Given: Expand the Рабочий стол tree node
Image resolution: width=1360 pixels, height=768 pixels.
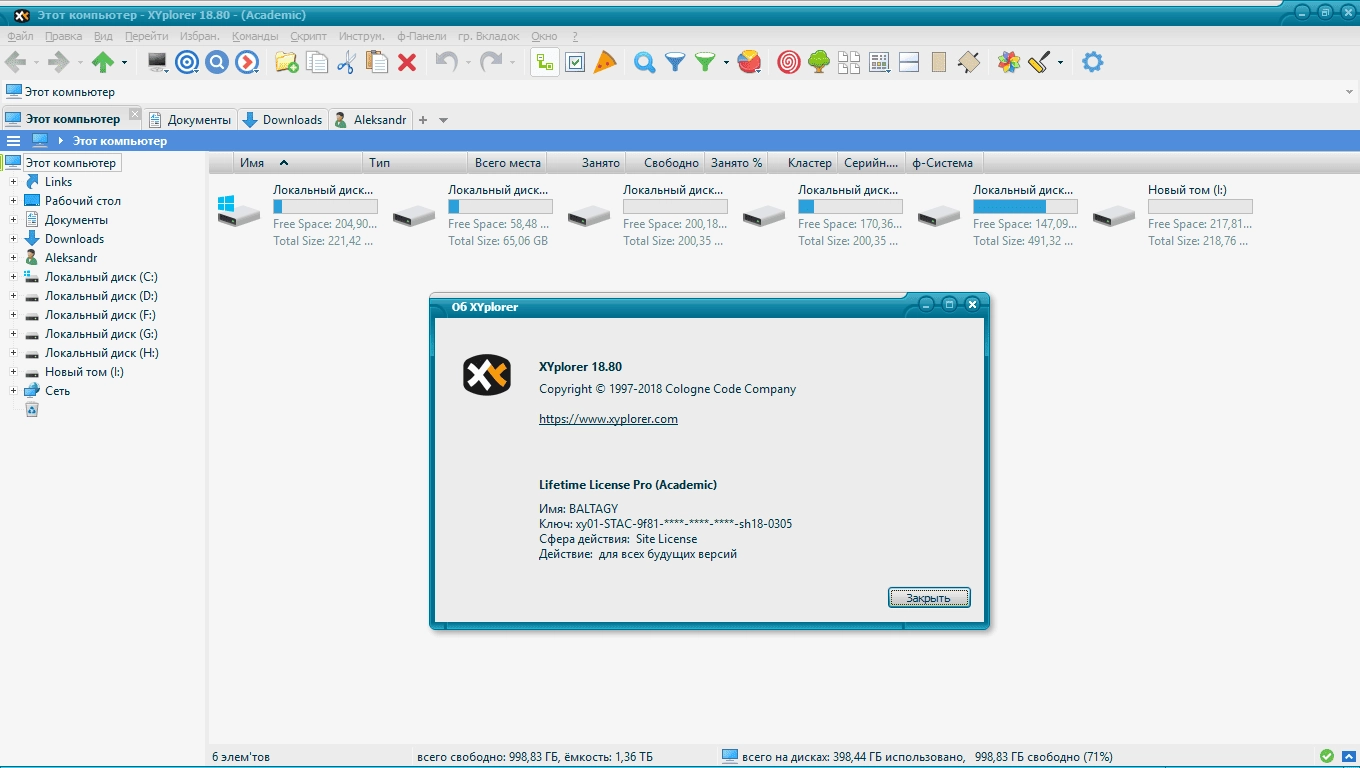Looking at the screenshot, I should click(13, 201).
